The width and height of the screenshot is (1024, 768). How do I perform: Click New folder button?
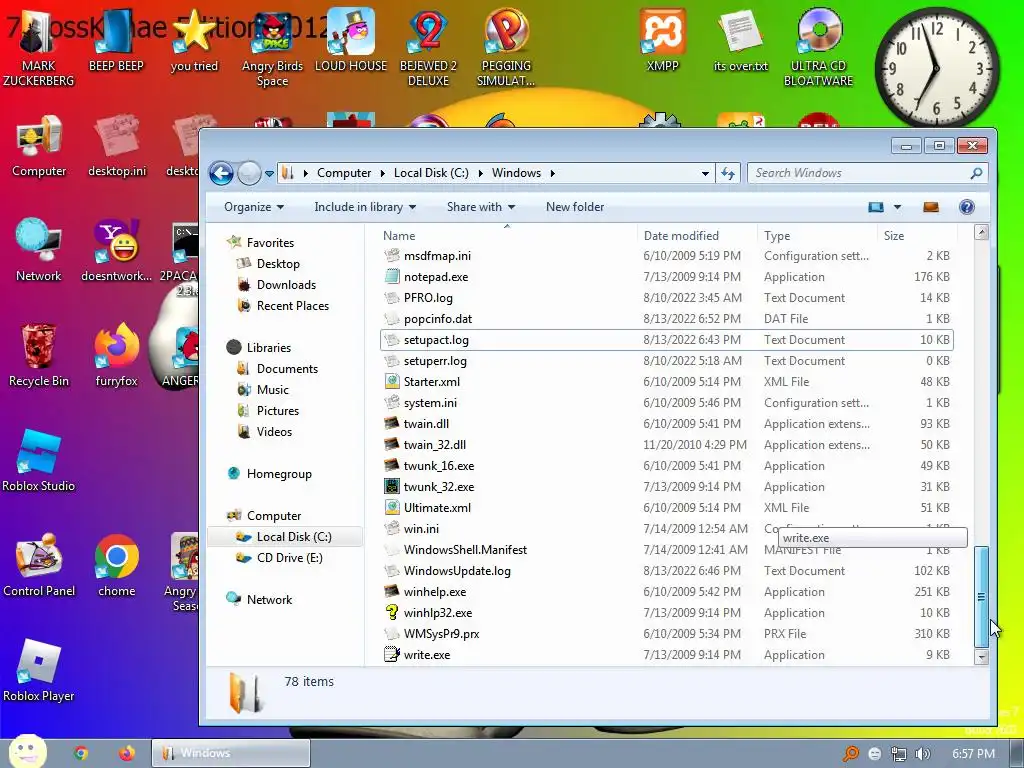575,207
